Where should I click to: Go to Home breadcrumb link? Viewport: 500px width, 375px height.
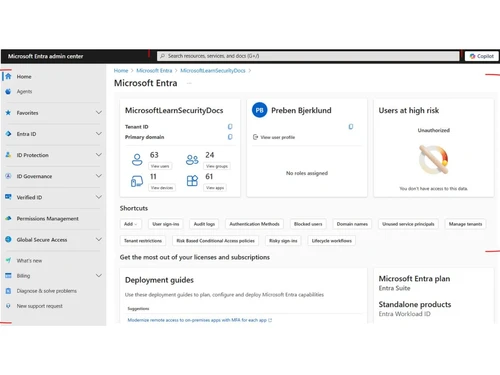coord(121,71)
